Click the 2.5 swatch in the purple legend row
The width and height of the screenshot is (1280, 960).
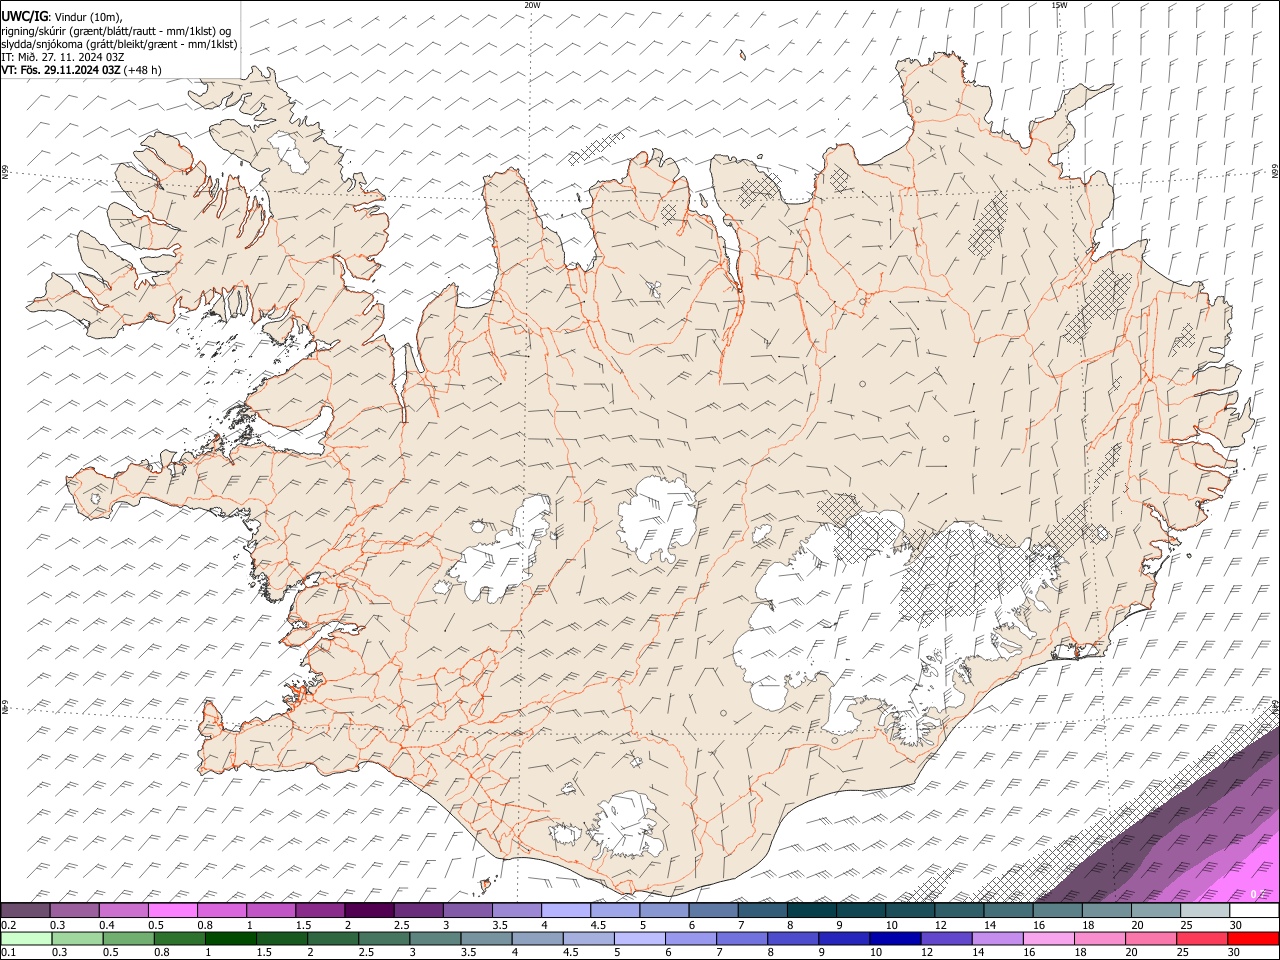click(418, 911)
